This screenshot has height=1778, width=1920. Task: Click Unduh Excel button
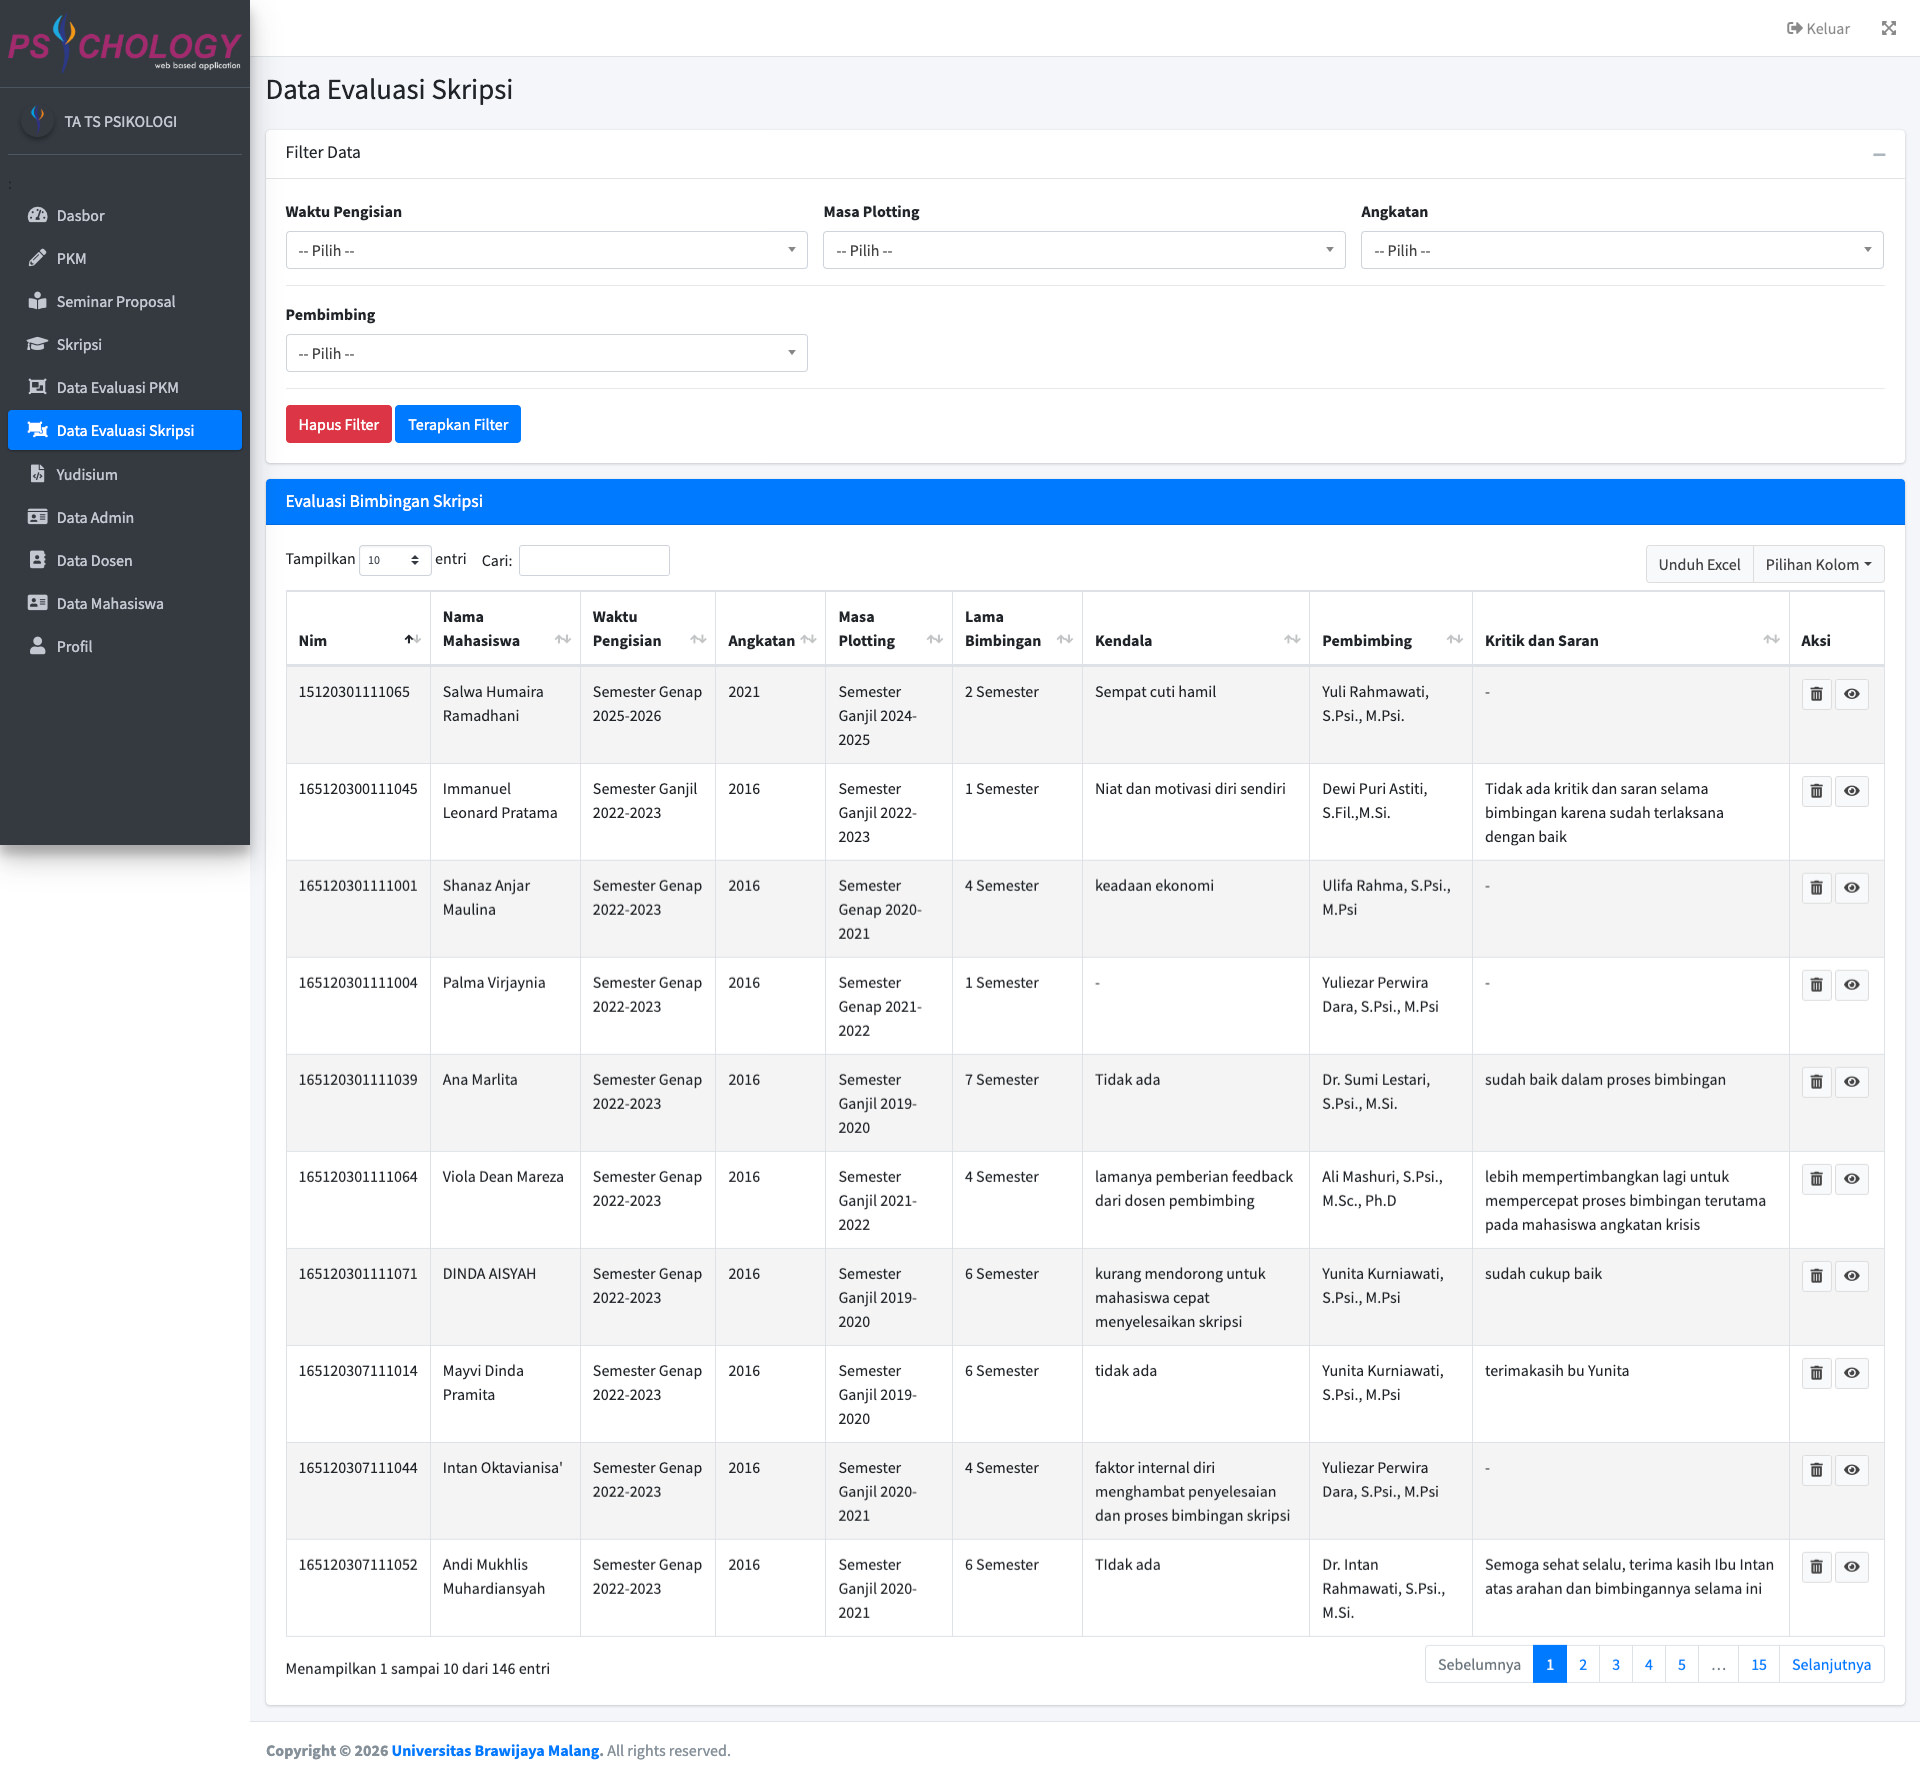click(1698, 564)
